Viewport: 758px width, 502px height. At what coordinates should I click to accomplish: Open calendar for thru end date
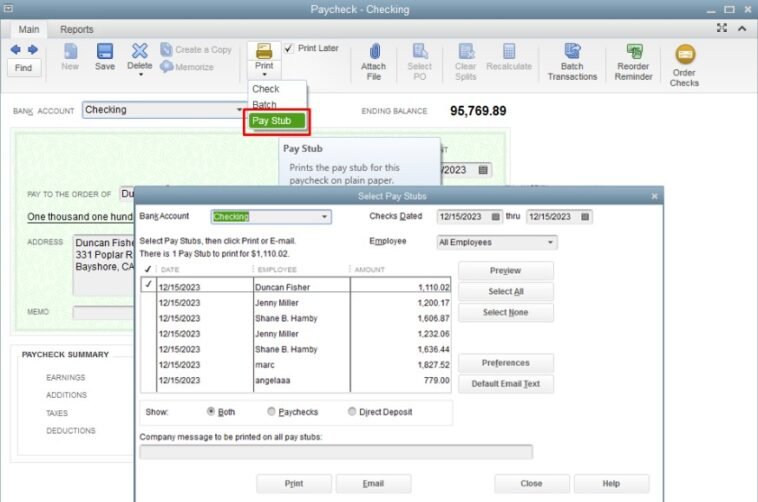[x=585, y=217]
